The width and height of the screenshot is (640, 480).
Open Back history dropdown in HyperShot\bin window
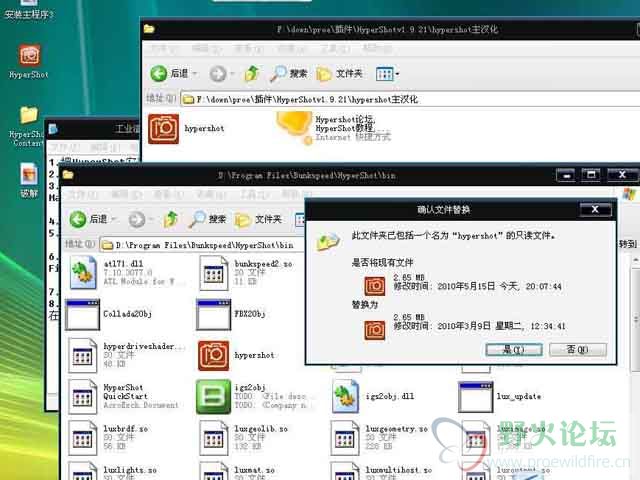[113, 220]
